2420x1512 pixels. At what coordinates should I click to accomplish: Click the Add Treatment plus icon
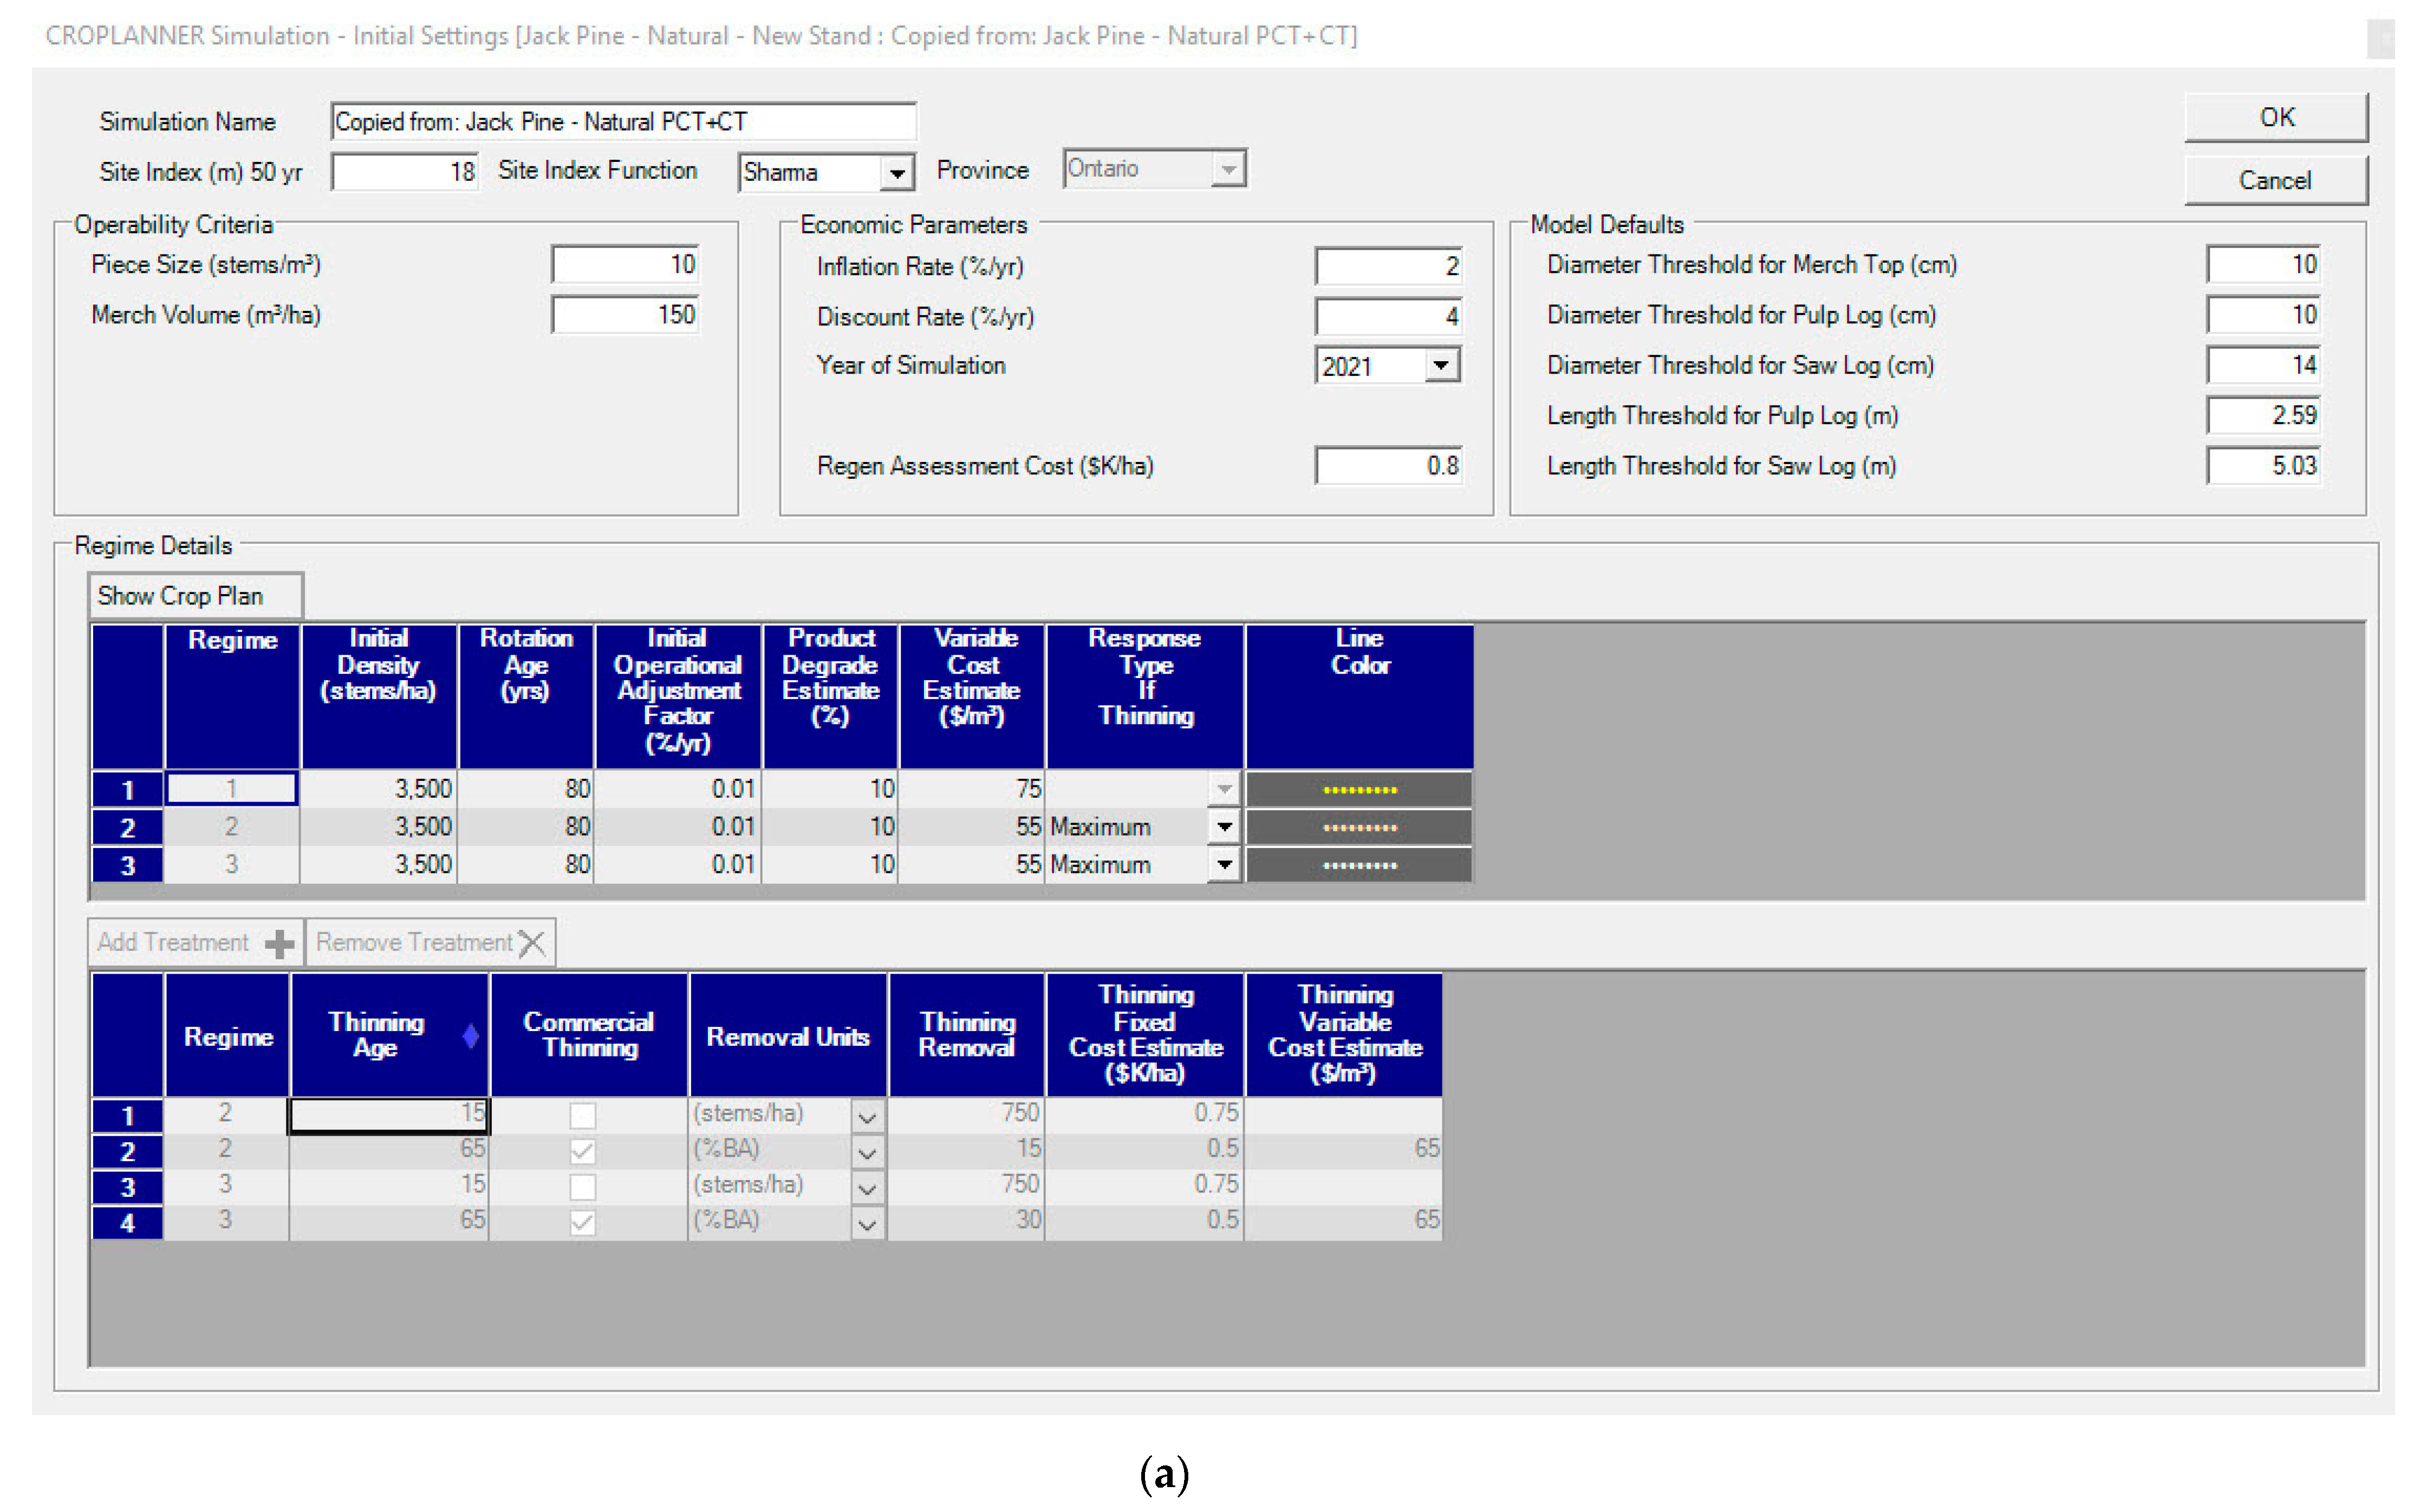tap(279, 943)
